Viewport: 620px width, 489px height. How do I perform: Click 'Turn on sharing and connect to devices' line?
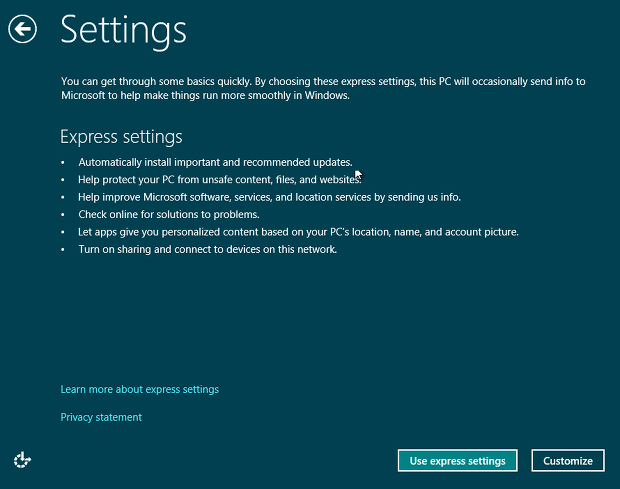208,249
